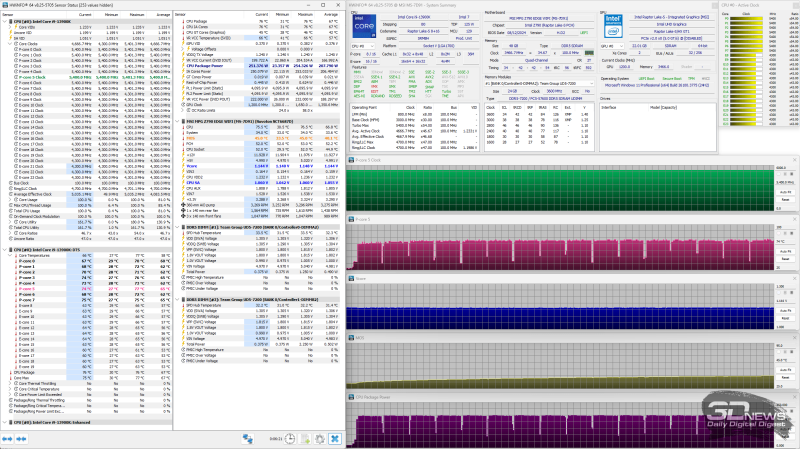Viewport: 800px width, 449px height.
Task: Click the settings gear icon in sensor toolbar
Action: click(x=319, y=438)
